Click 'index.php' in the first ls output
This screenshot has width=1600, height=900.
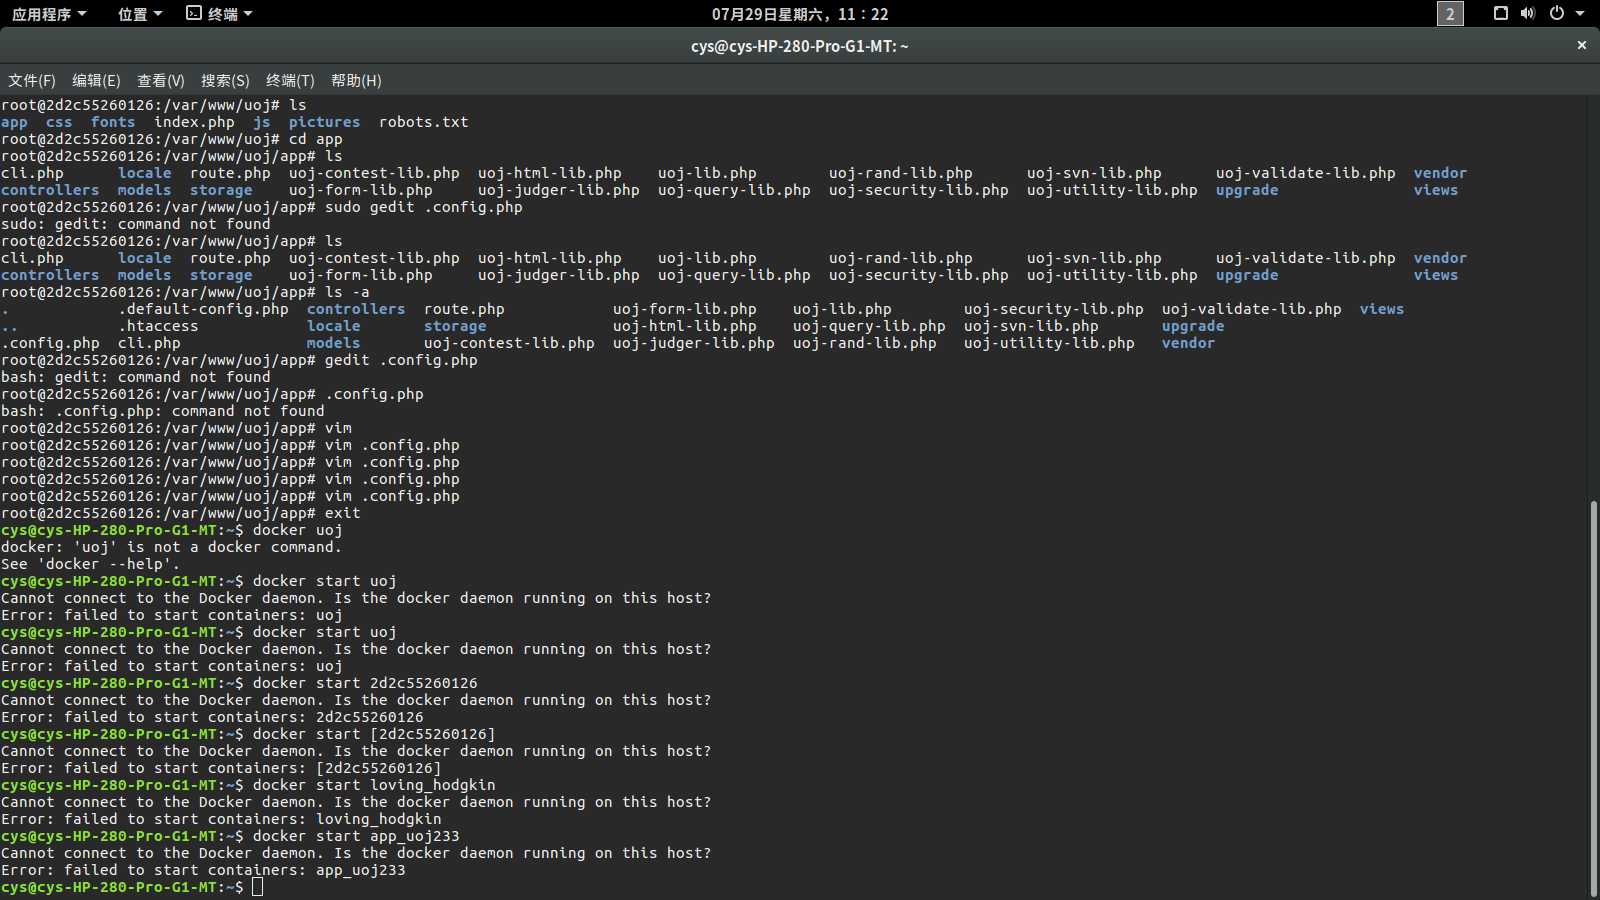coord(194,122)
